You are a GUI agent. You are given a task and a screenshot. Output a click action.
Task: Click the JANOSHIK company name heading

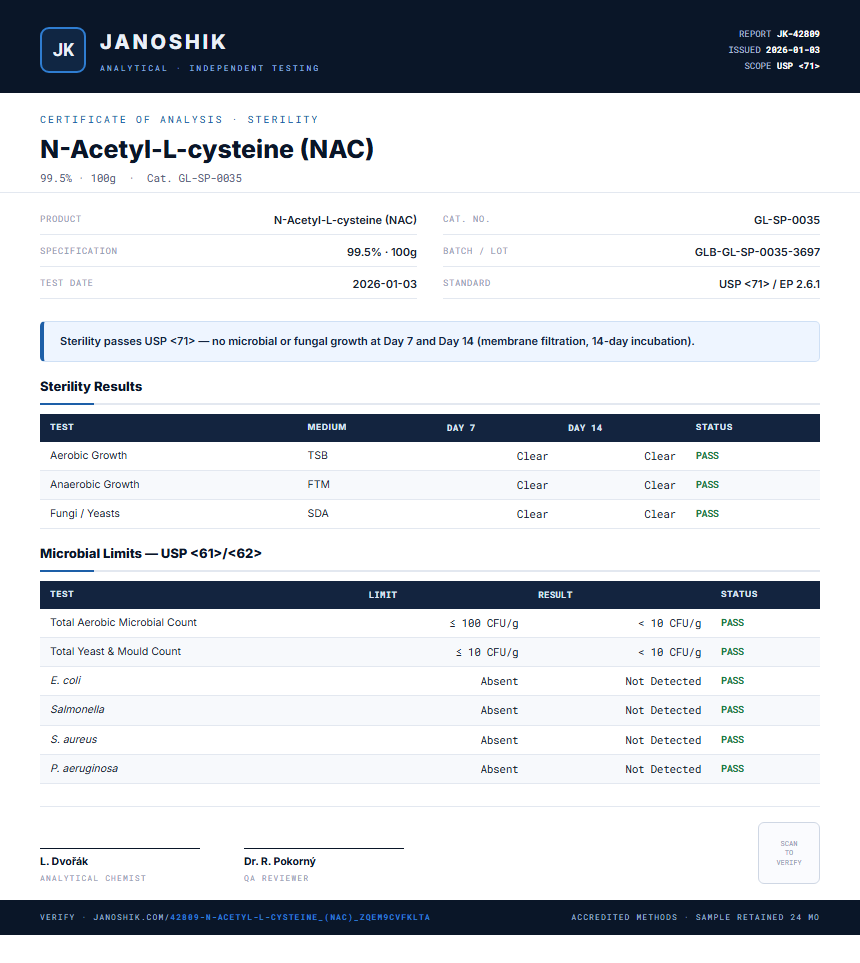coord(163,42)
